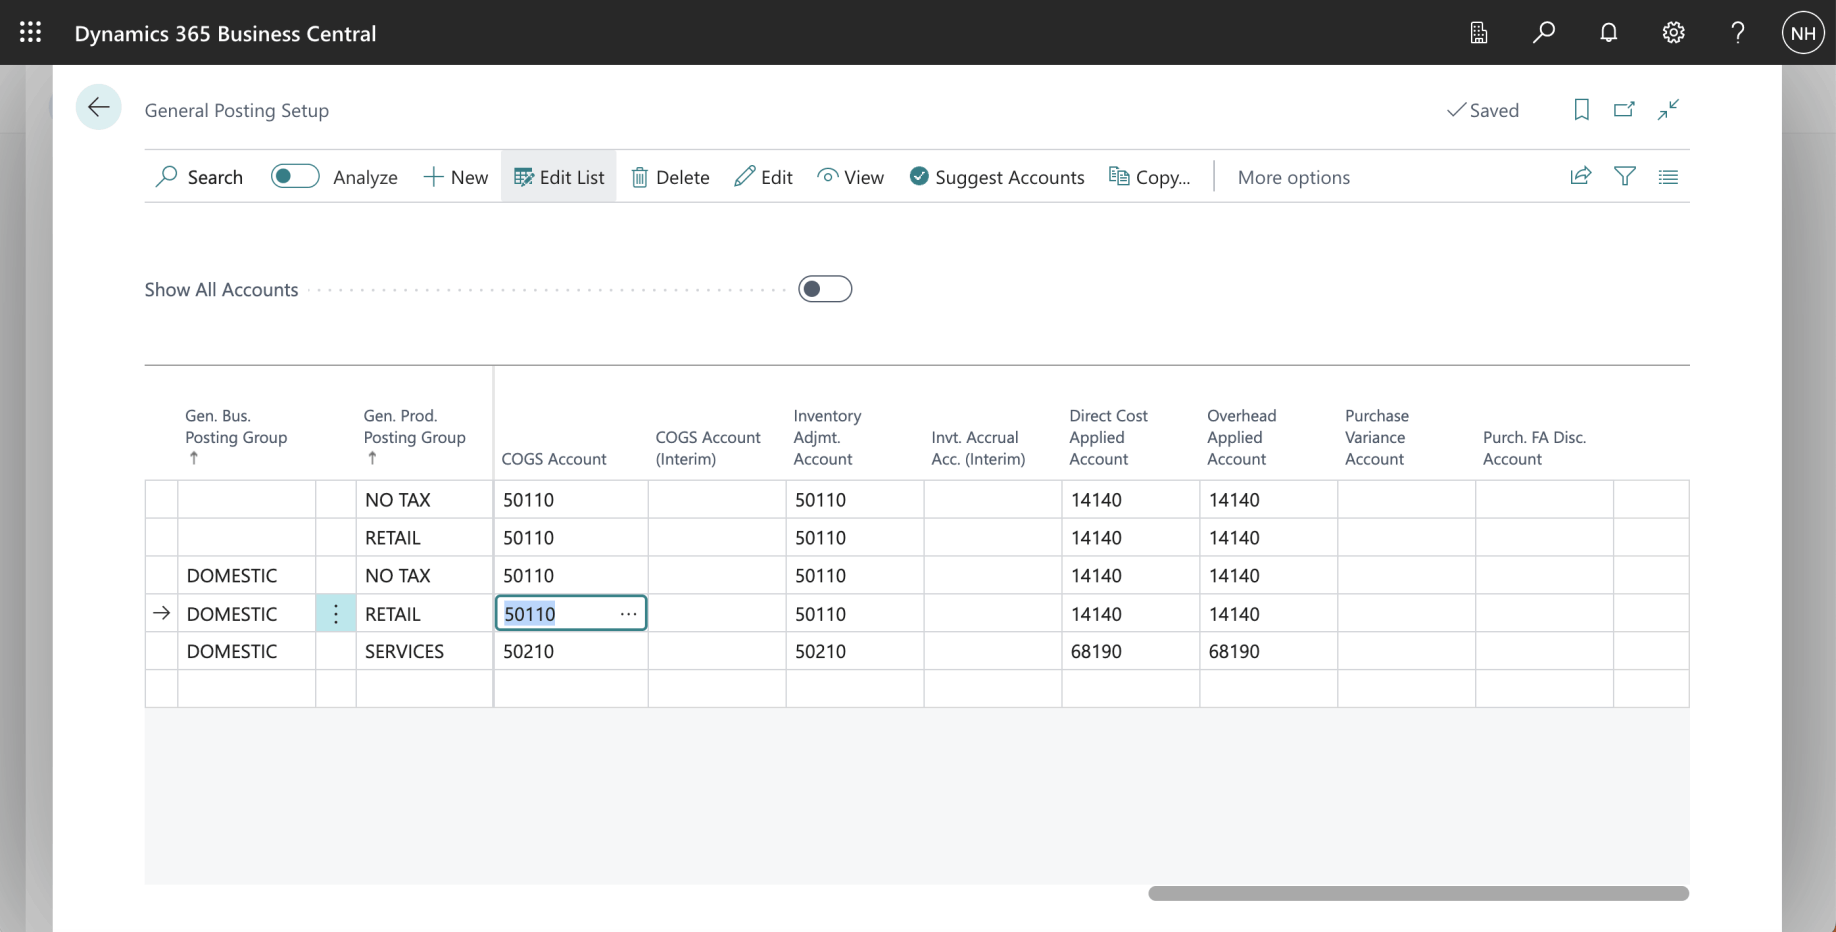Open the settings gear menu

[x=1673, y=33]
